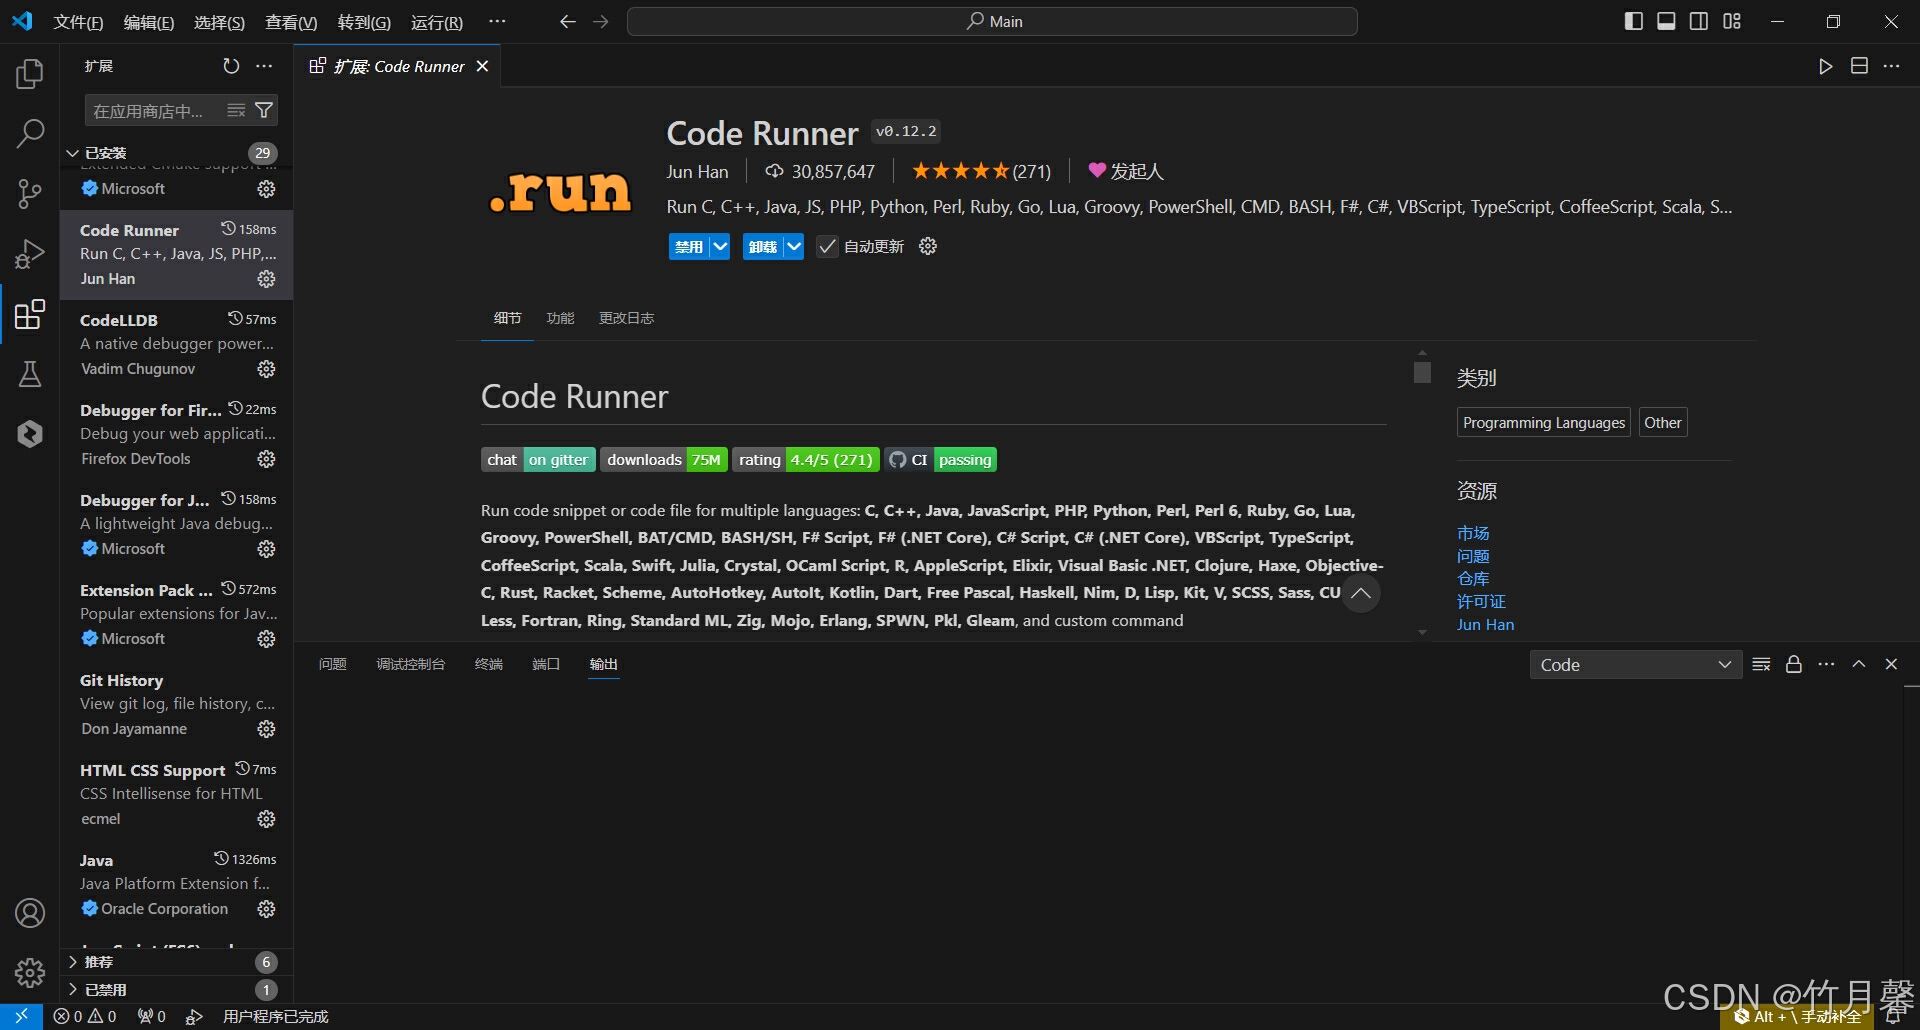
Task: Open remote window indicator in status bar
Action: [21, 1016]
